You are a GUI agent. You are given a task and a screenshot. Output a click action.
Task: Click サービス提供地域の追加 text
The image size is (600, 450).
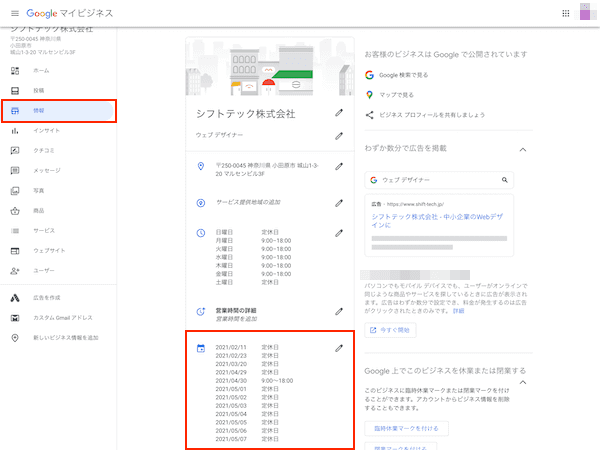[x=248, y=202]
